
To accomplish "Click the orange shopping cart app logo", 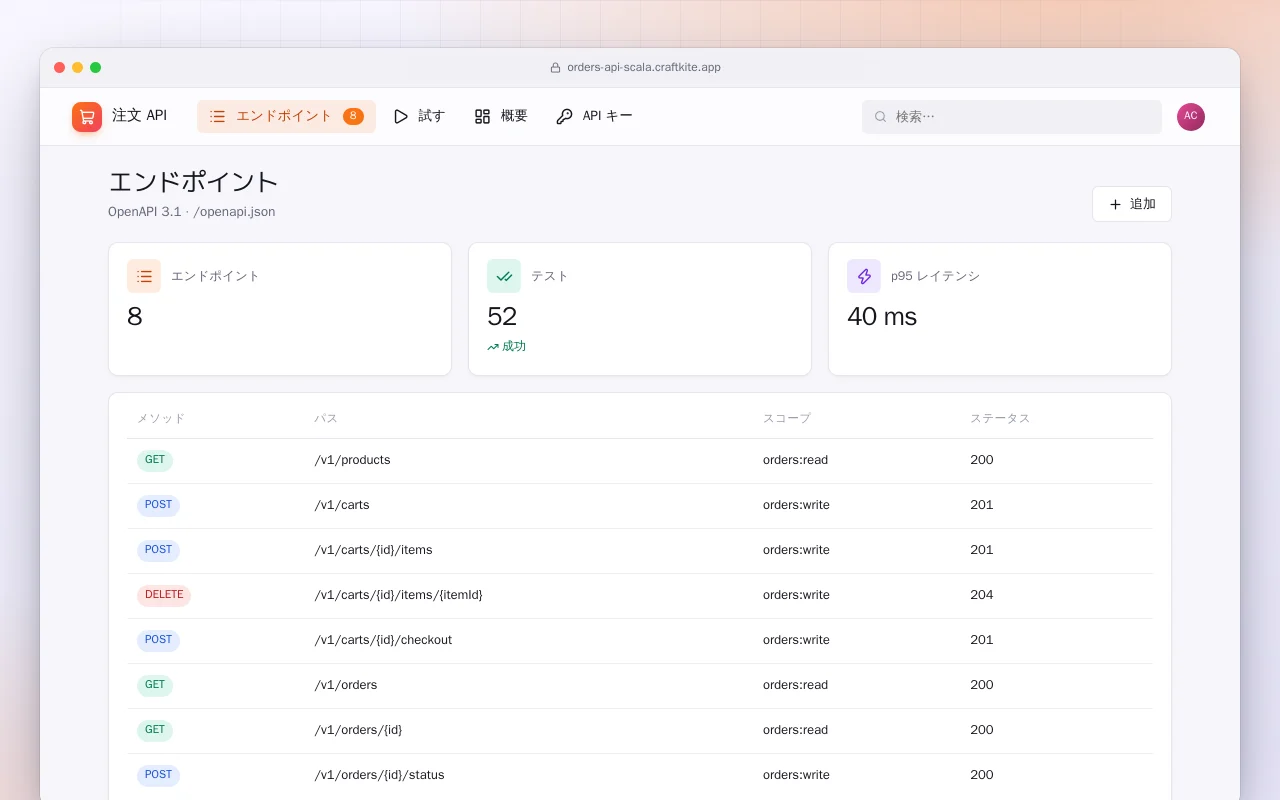I will click(x=87, y=117).
